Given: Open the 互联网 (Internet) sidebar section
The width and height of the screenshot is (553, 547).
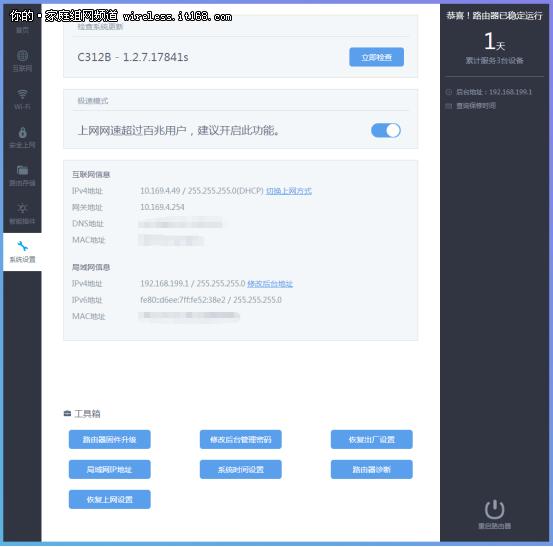Looking at the screenshot, I should coord(22,61).
